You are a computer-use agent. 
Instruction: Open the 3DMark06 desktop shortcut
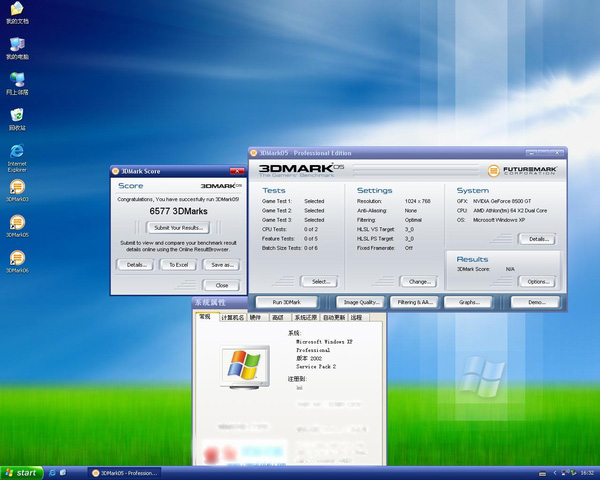click(17, 259)
